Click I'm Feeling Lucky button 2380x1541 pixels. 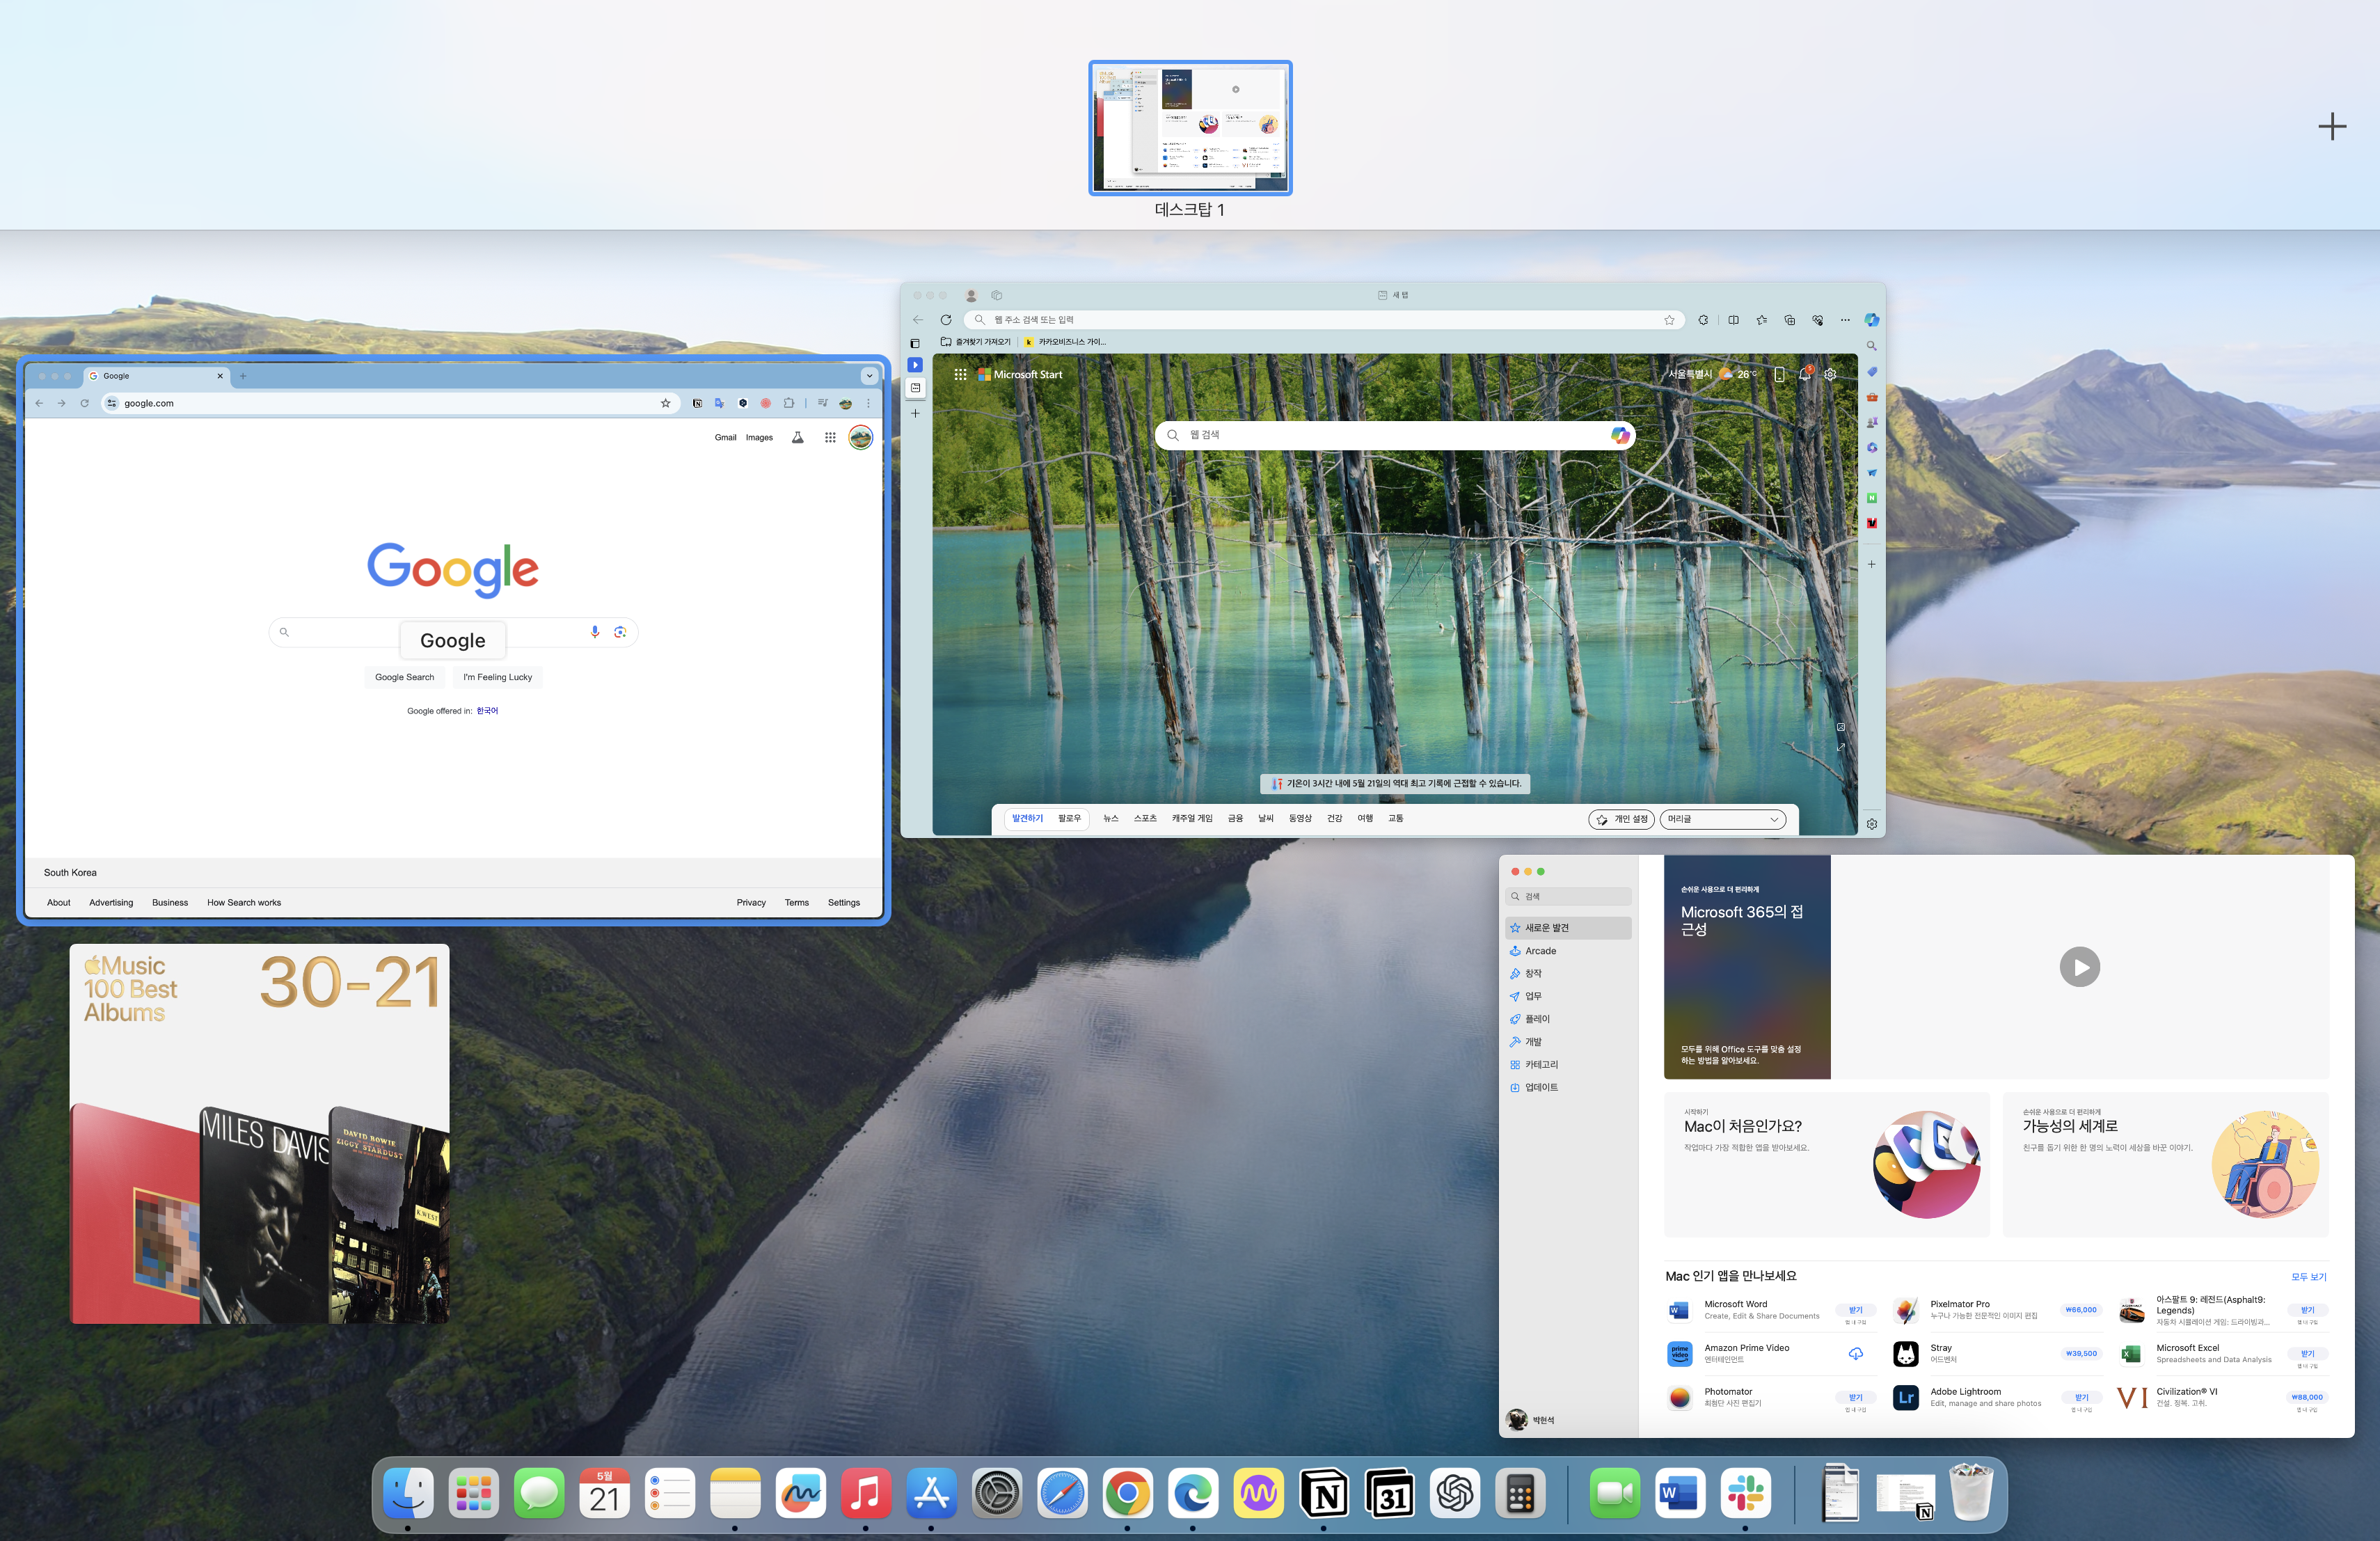pos(497,677)
